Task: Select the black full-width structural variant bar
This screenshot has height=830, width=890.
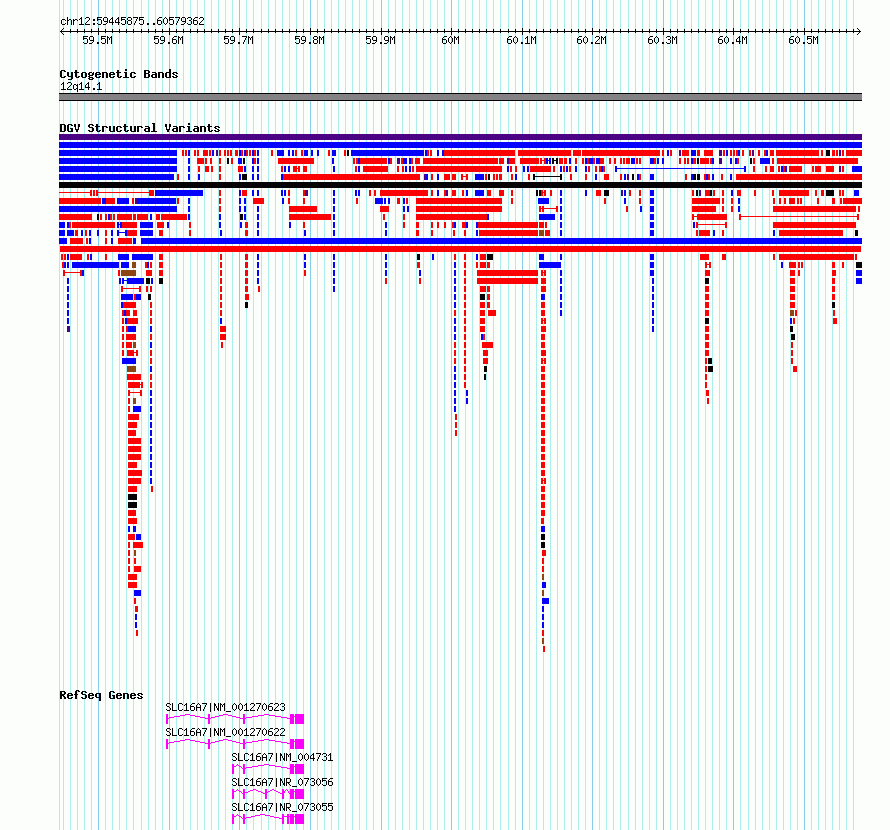Action: [460, 185]
